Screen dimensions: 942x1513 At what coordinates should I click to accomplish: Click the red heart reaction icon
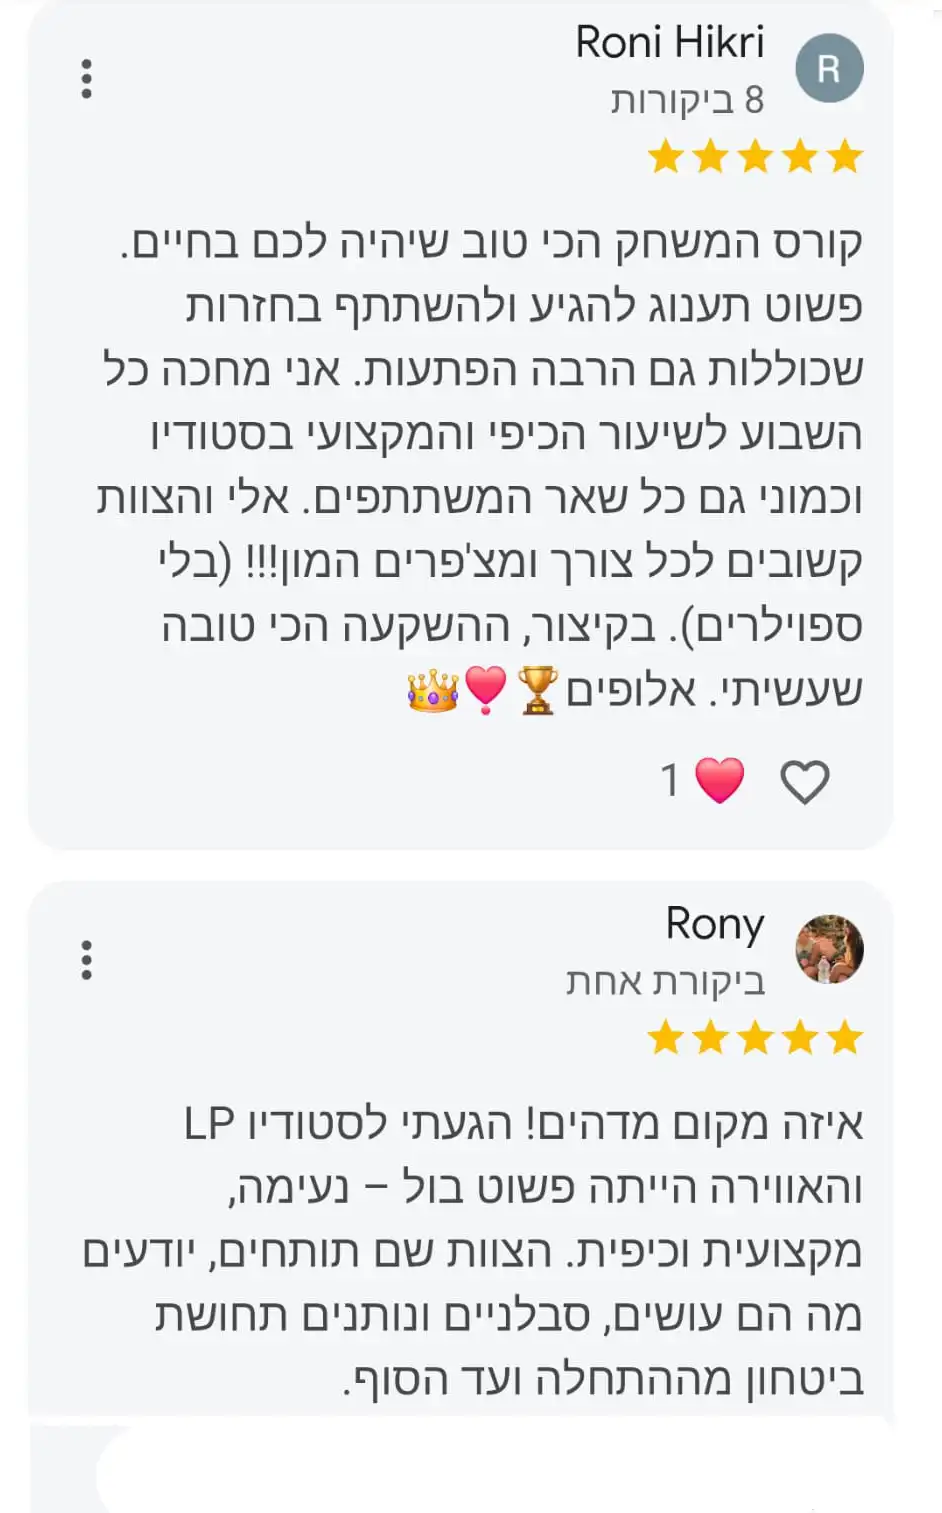[719, 781]
